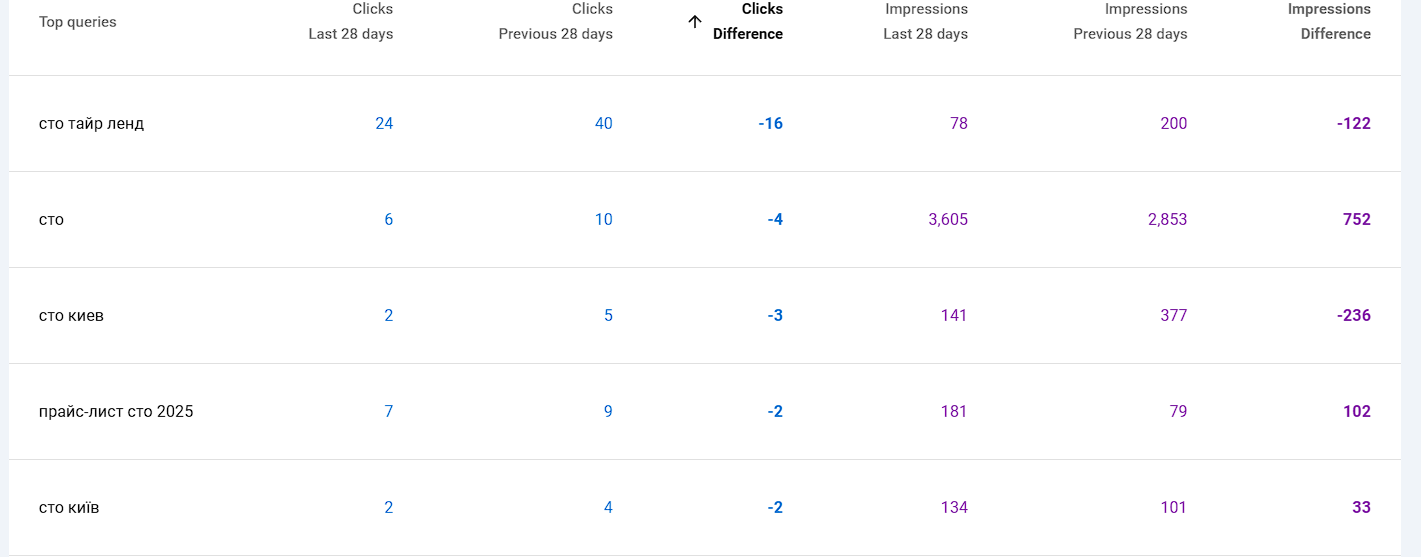This screenshot has height=557, width=1421.
Task: Click the 40 previous clicks value
Action: coord(603,124)
